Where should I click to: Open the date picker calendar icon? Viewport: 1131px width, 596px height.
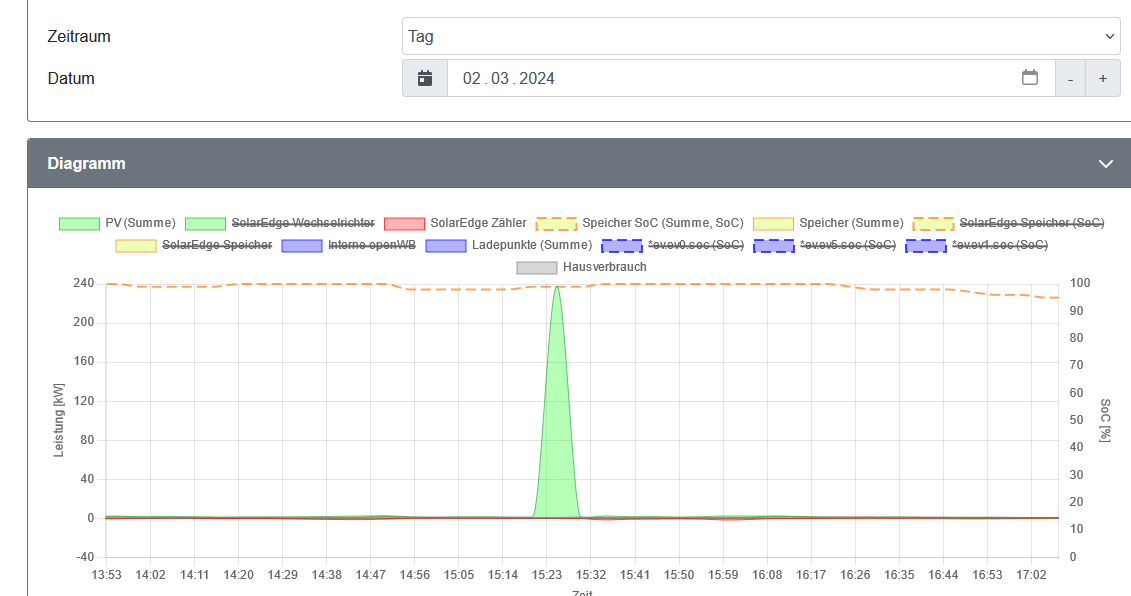pyautogui.click(x=1029, y=78)
